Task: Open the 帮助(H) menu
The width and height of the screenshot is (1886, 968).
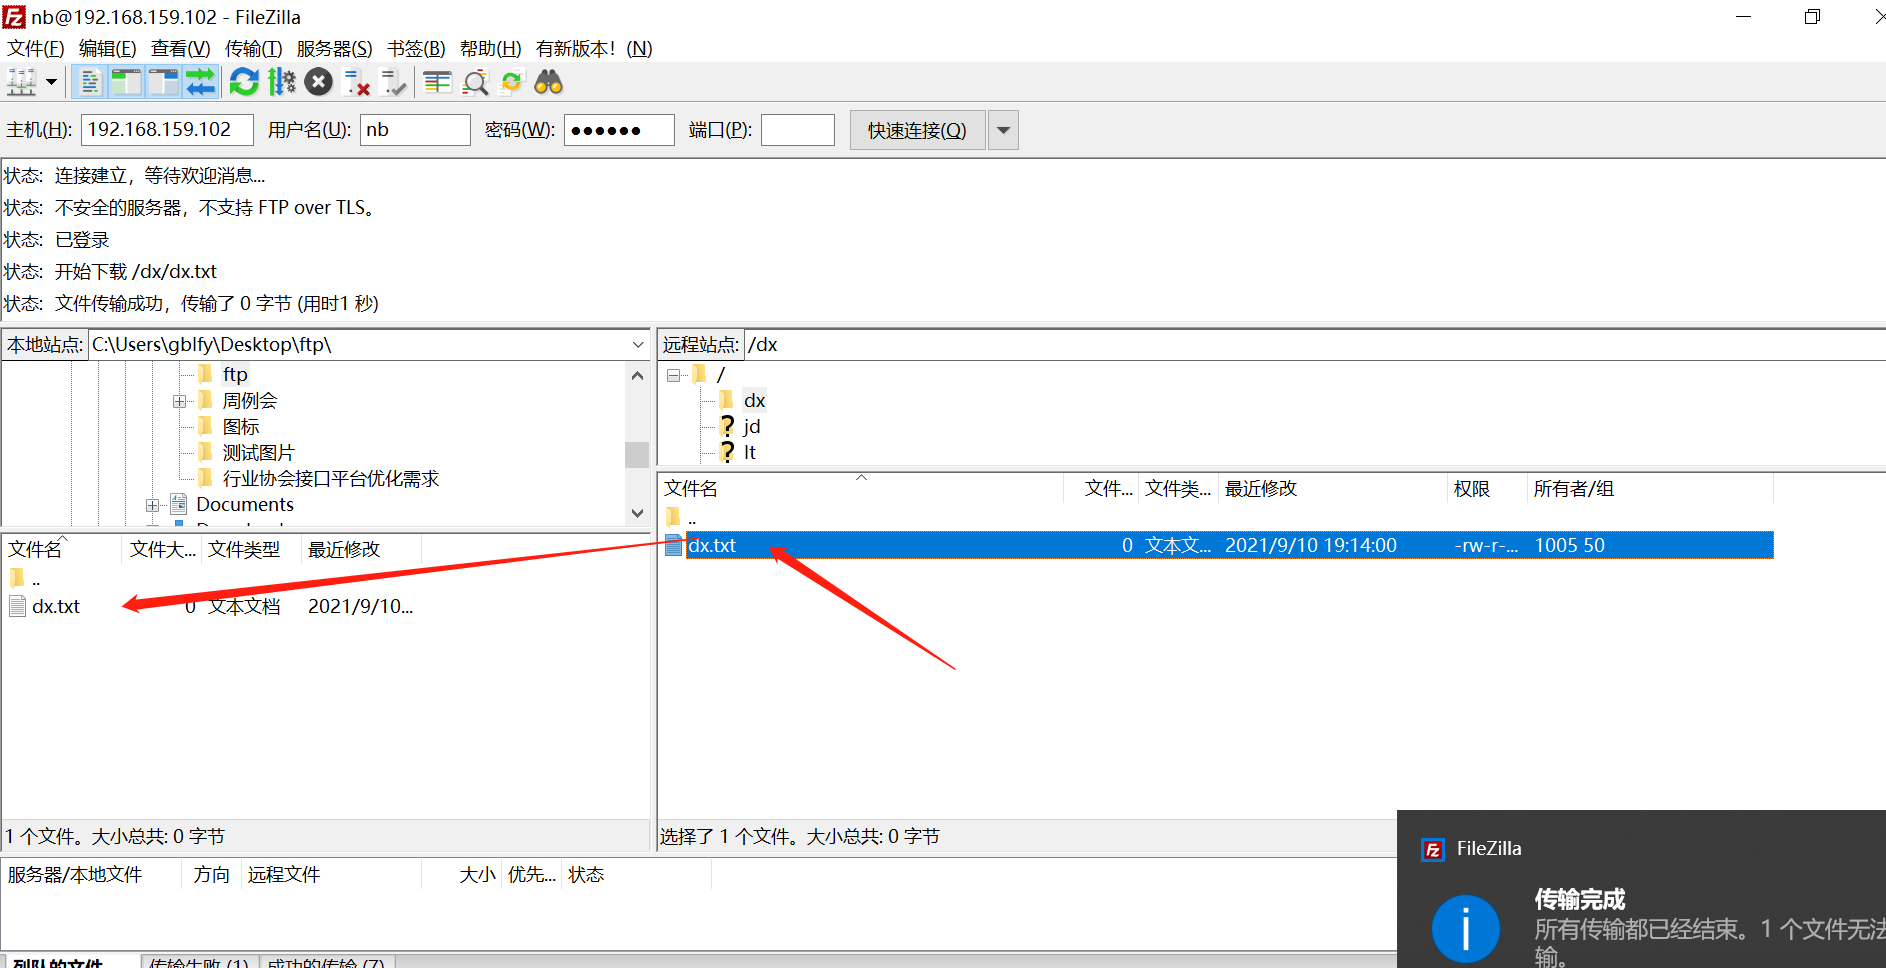Action: [x=491, y=49]
